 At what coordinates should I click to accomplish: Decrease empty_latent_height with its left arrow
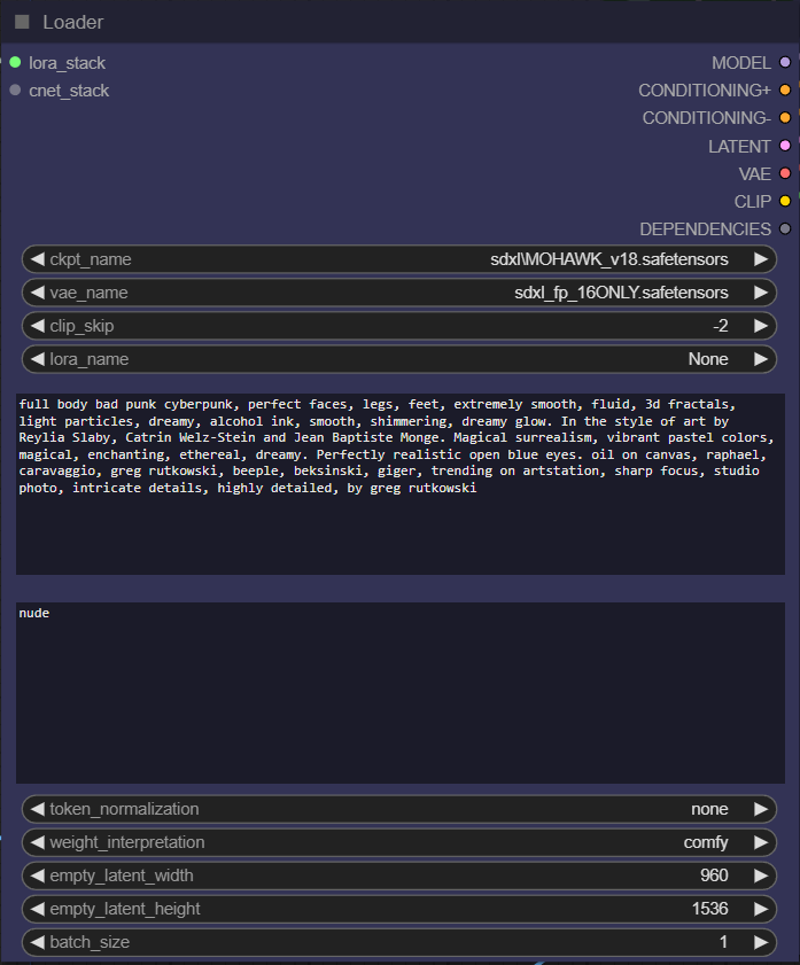pyautogui.click(x=38, y=908)
